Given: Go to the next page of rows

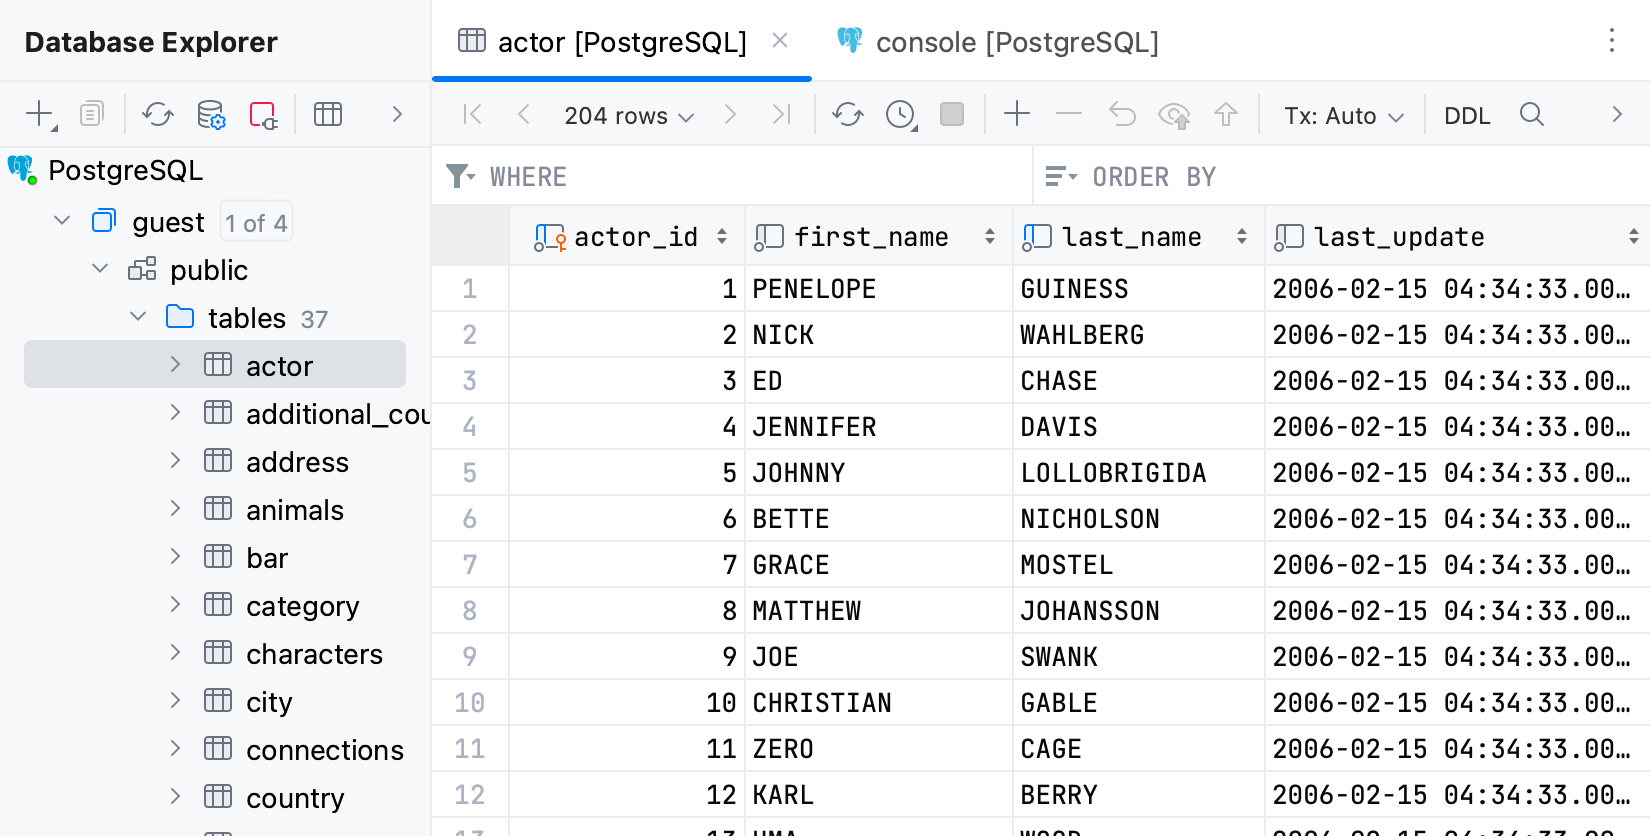Looking at the screenshot, I should click(x=730, y=114).
